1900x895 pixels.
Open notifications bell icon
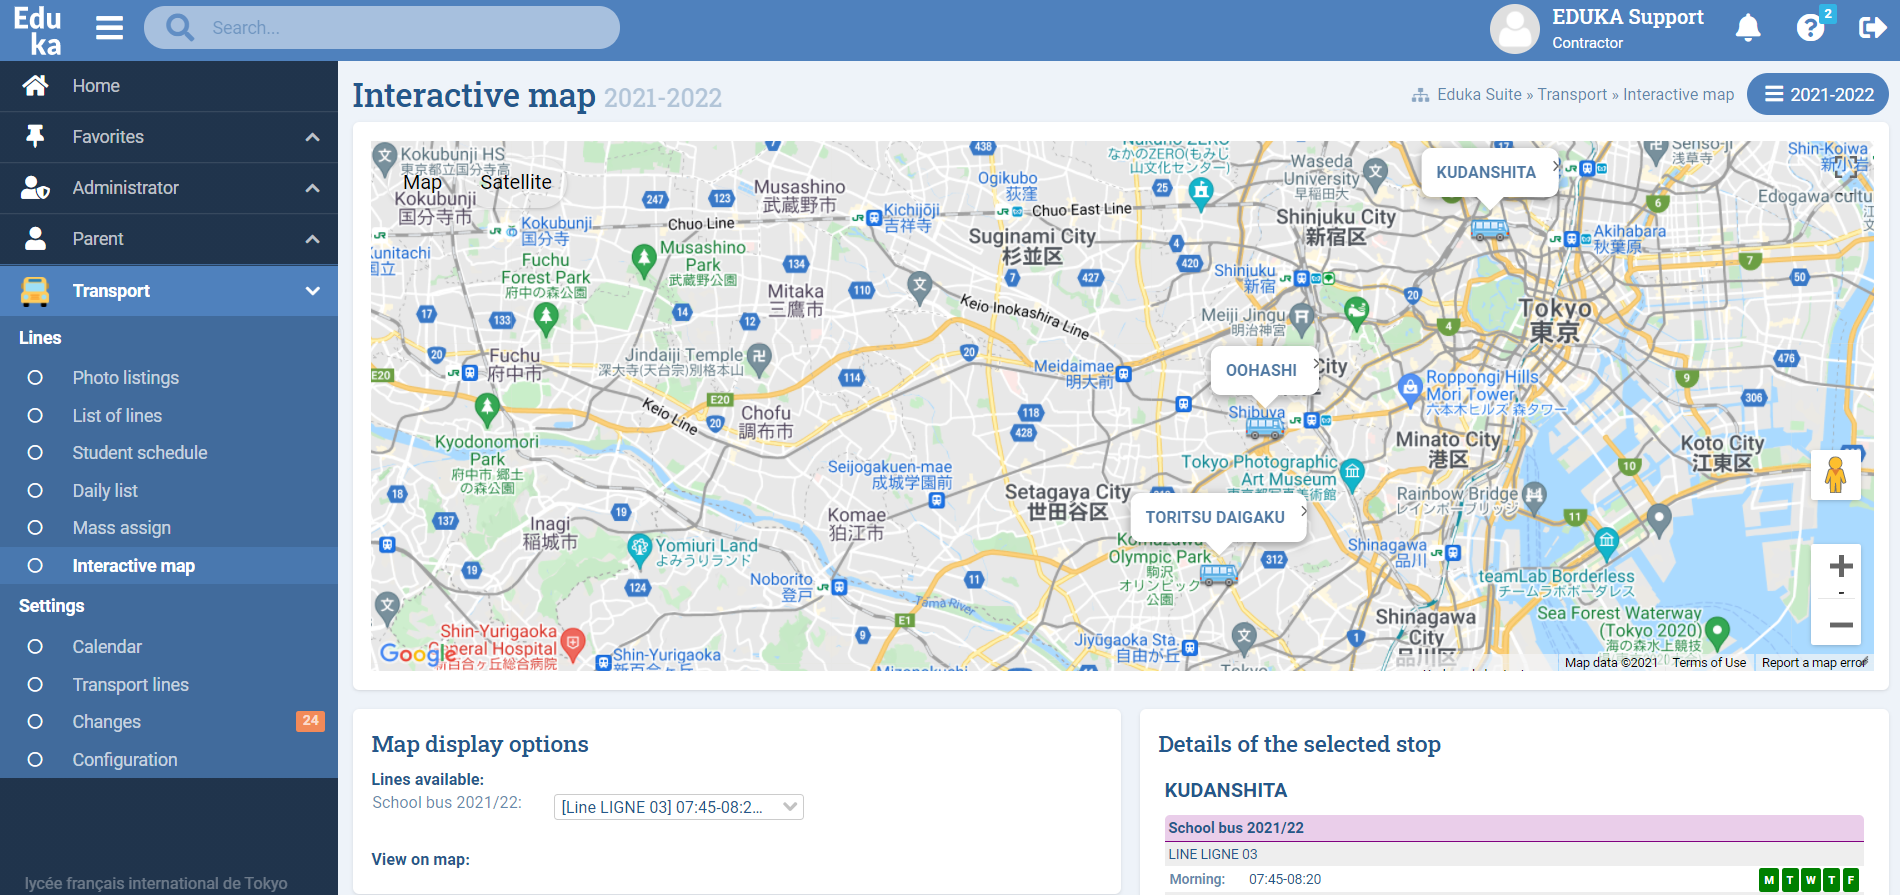pyautogui.click(x=1748, y=28)
